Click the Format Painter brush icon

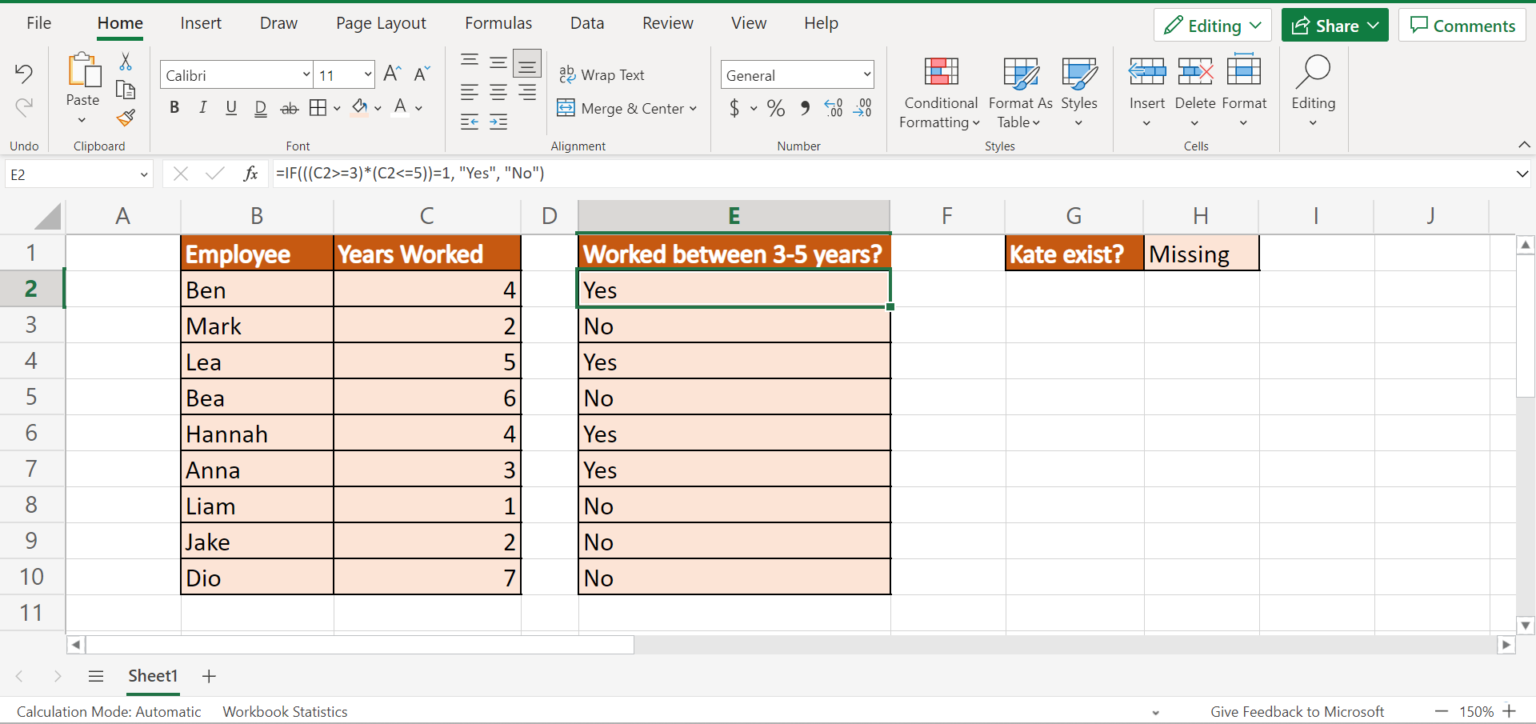125,118
